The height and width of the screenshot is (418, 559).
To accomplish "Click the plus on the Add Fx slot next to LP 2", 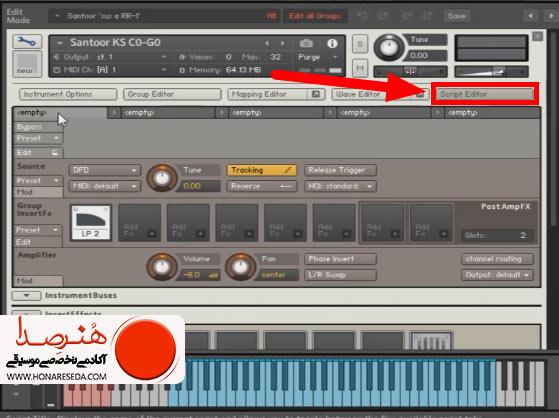I will coord(152,234).
